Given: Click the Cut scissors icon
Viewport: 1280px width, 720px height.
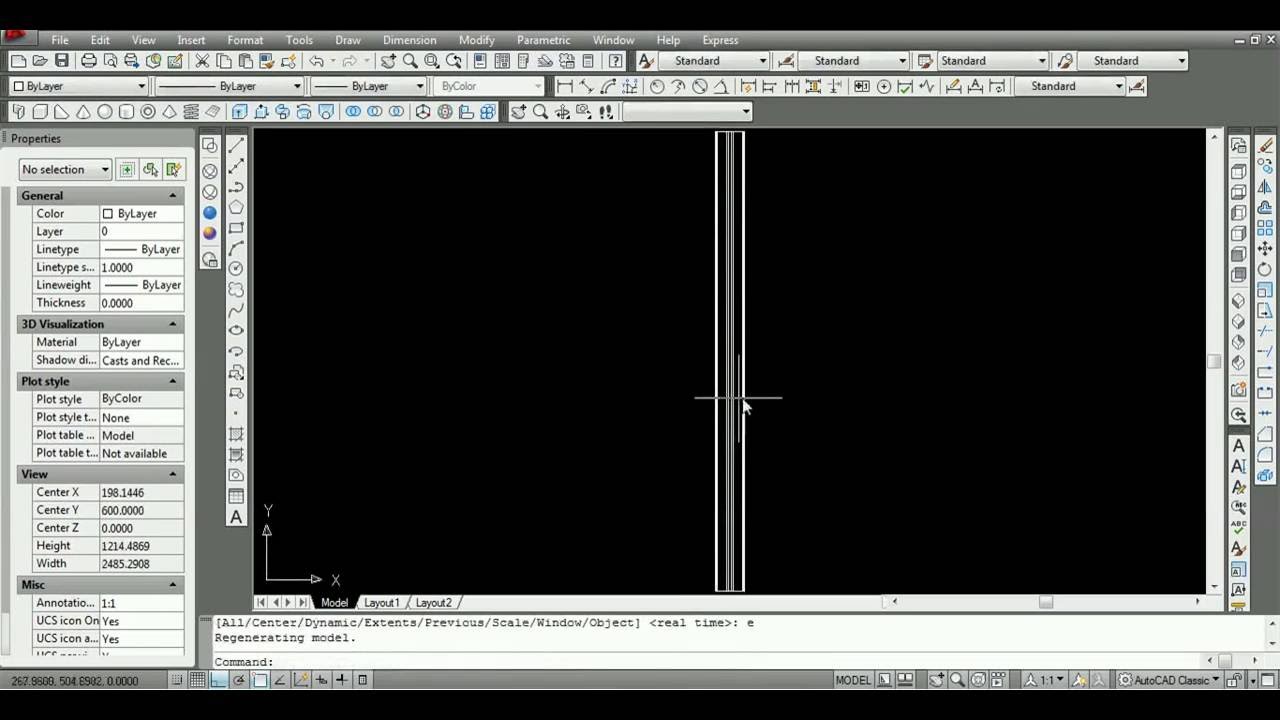Looking at the screenshot, I should 202,61.
